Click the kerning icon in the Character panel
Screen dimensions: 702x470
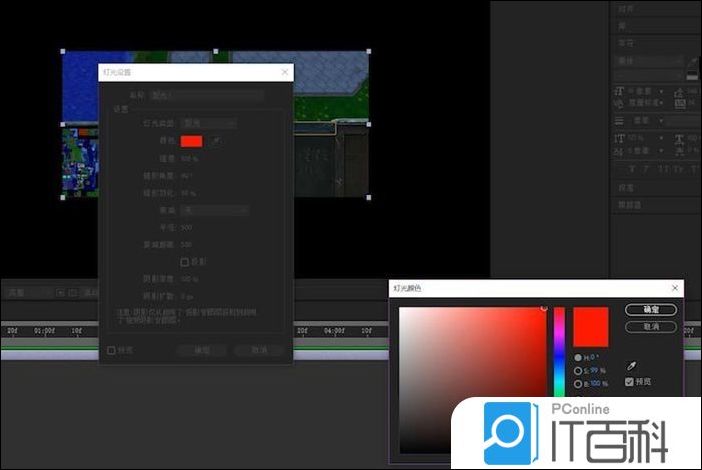[620, 103]
